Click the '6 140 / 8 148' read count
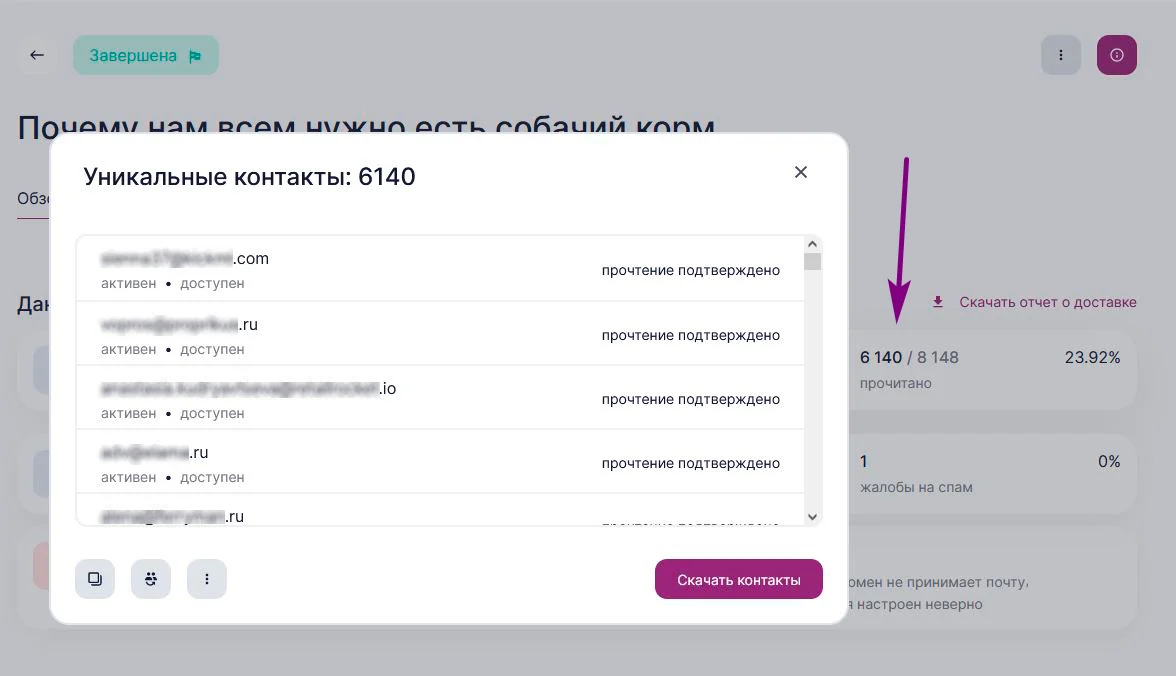 pyautogui.click(x=908, y=357)
